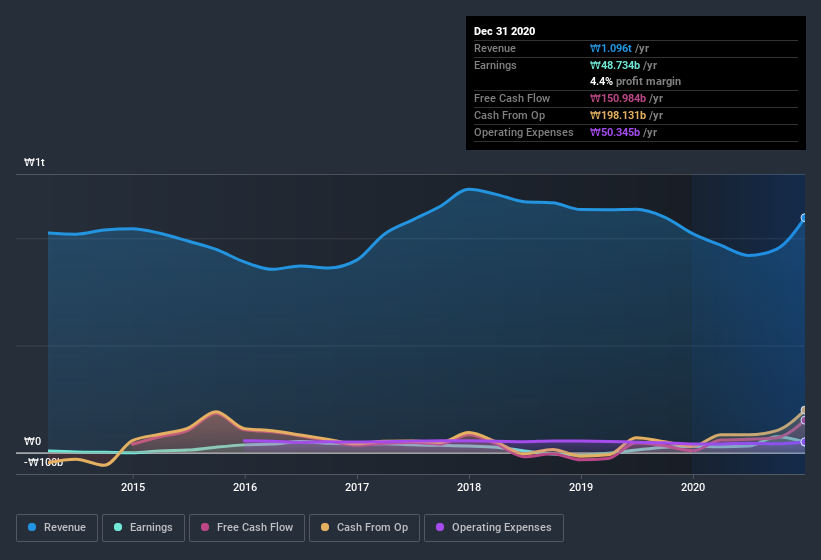This screenshot has width=821, height=560.
Task: Click the 2015 x-axis label
Action: [x=133, y=487]
